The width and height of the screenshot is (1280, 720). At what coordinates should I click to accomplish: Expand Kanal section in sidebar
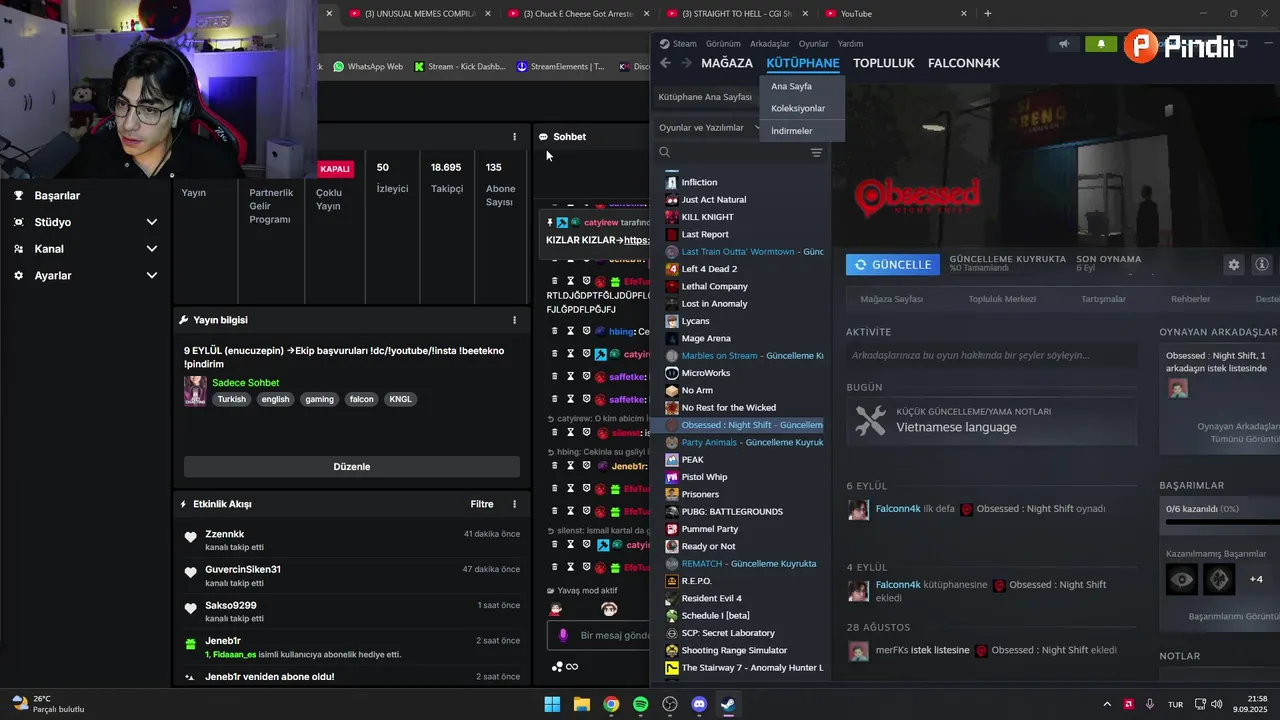pos(152,249)
